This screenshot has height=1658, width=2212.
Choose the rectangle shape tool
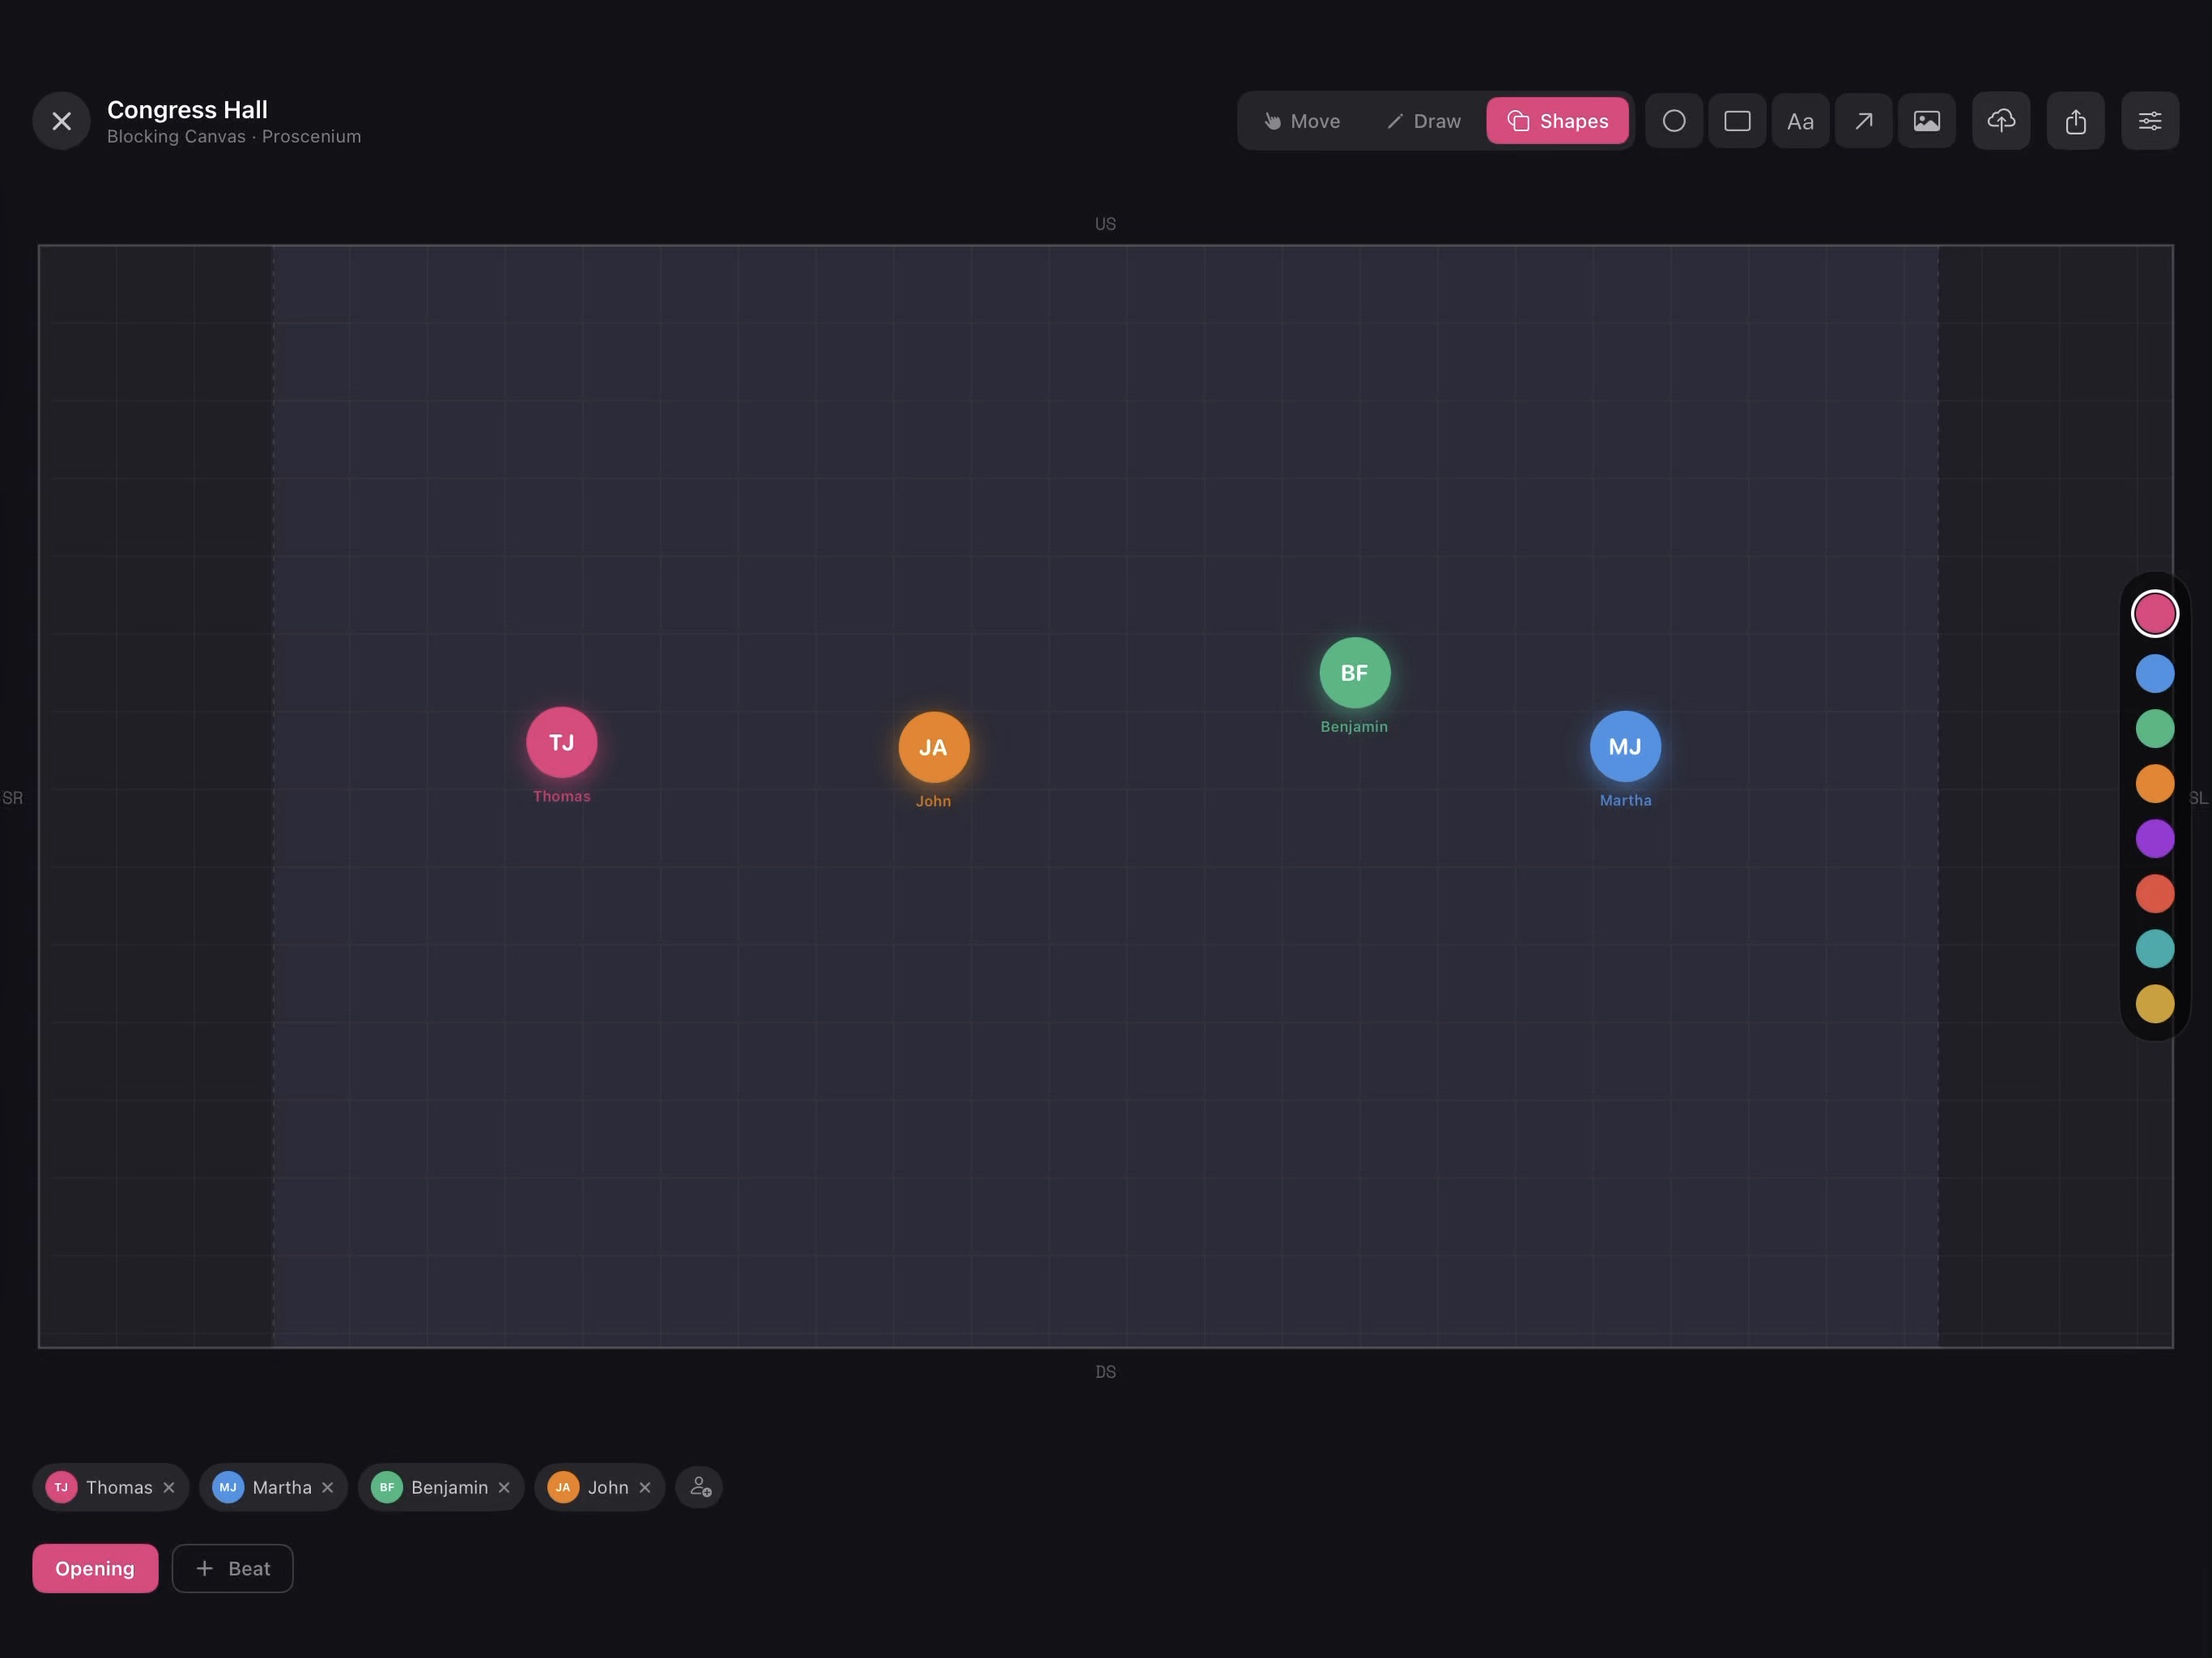click(1737, 121)
